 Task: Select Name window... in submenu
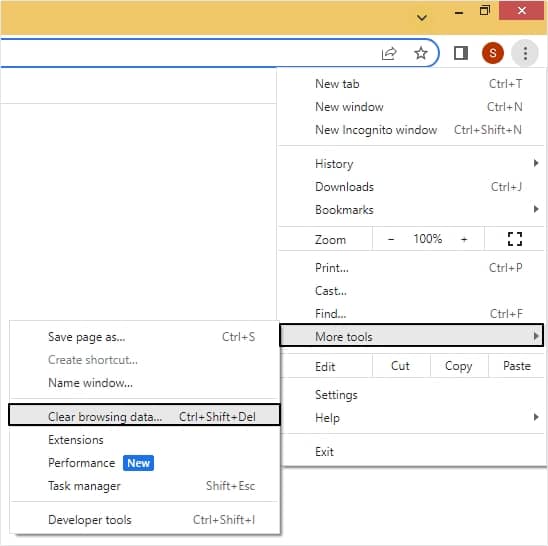[x=145, y=383]
